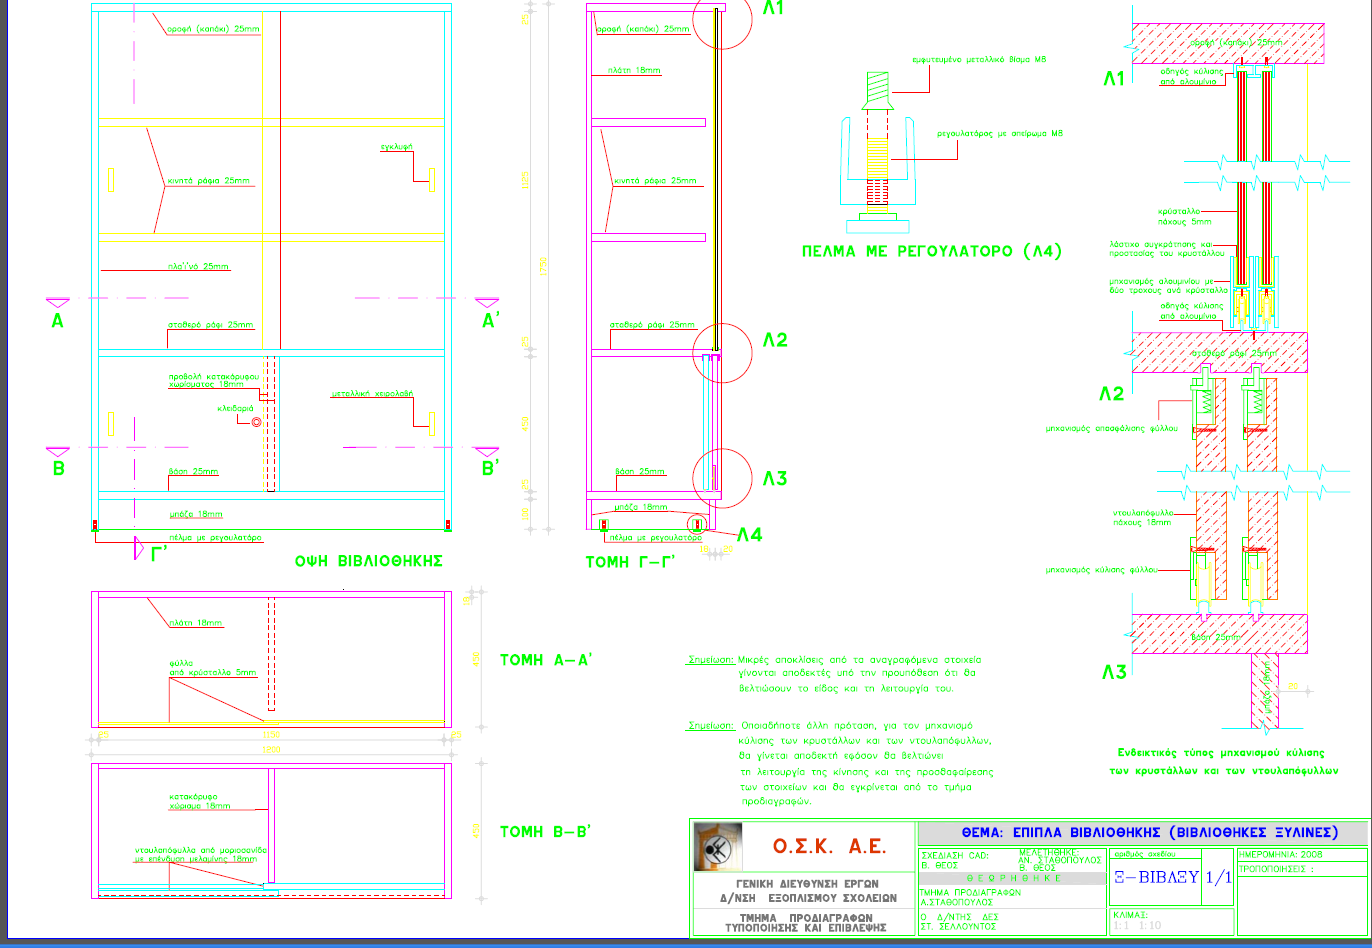Click the 'κλειδαριά' lock label

point(235,408)
